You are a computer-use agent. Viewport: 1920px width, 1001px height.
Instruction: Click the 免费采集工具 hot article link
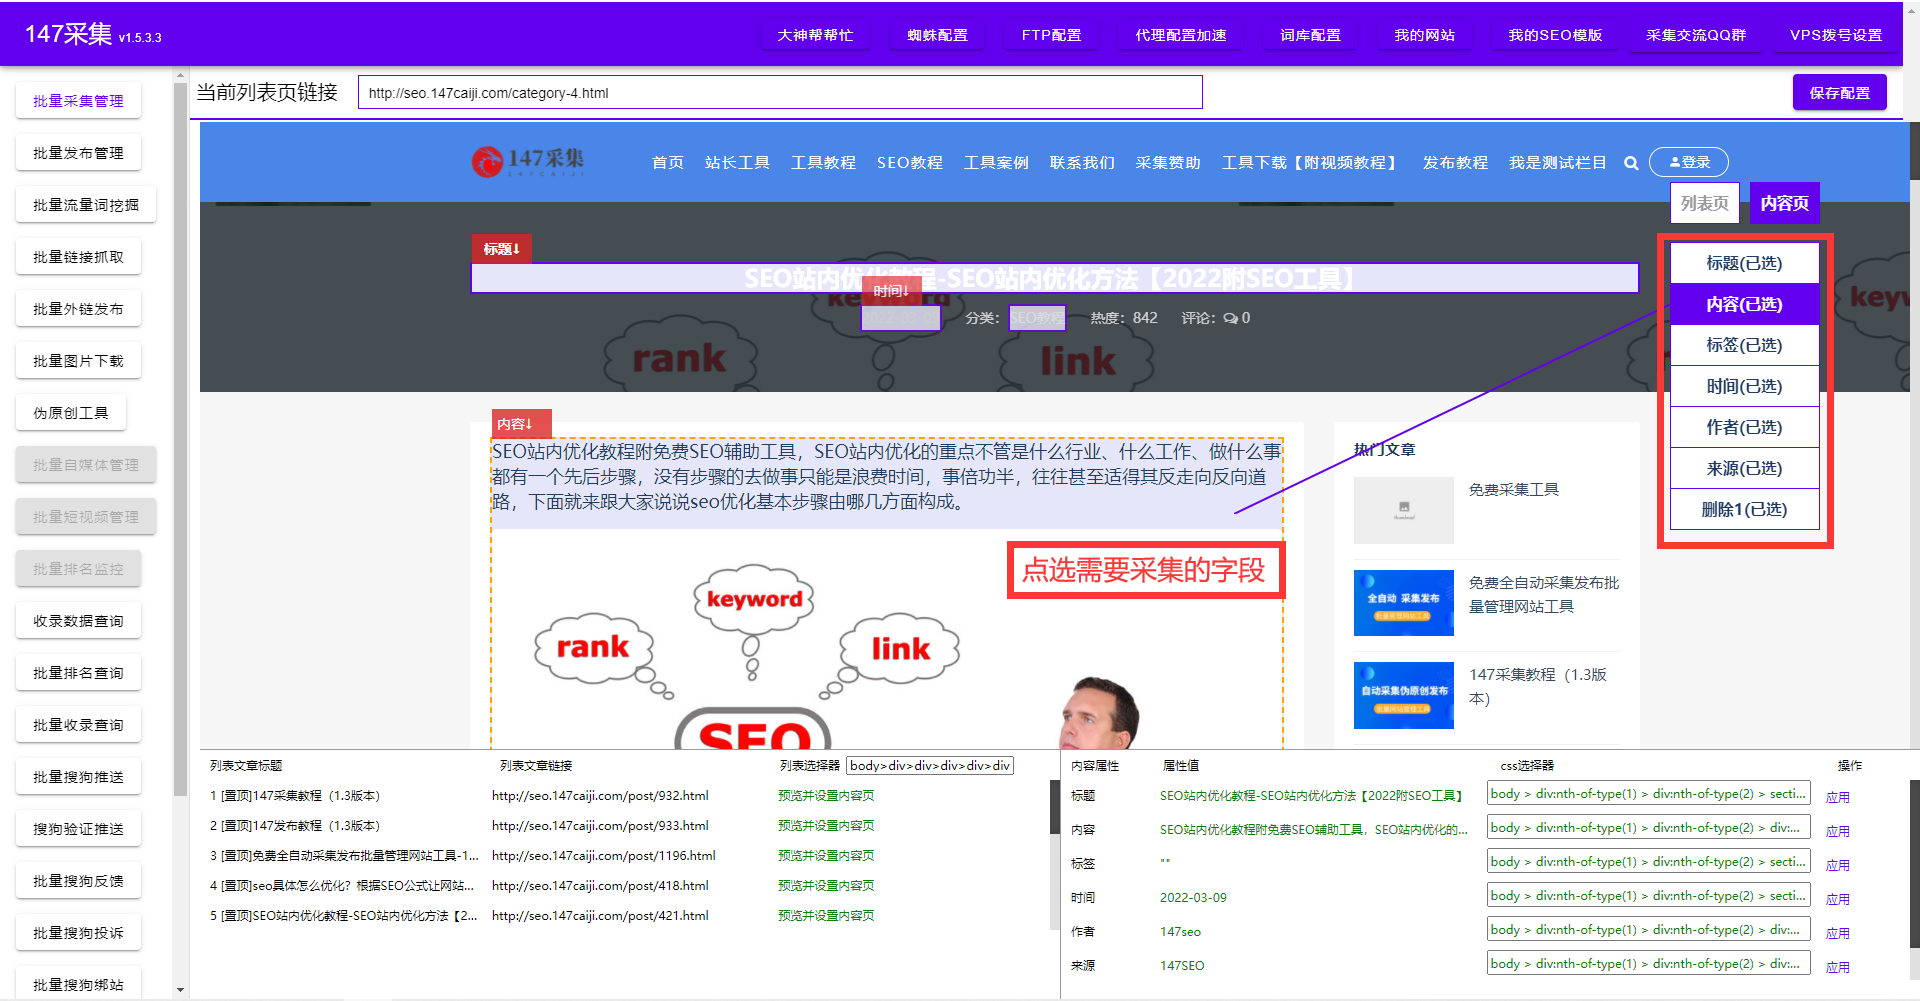pyautogui.click(x=1513, y=490)
